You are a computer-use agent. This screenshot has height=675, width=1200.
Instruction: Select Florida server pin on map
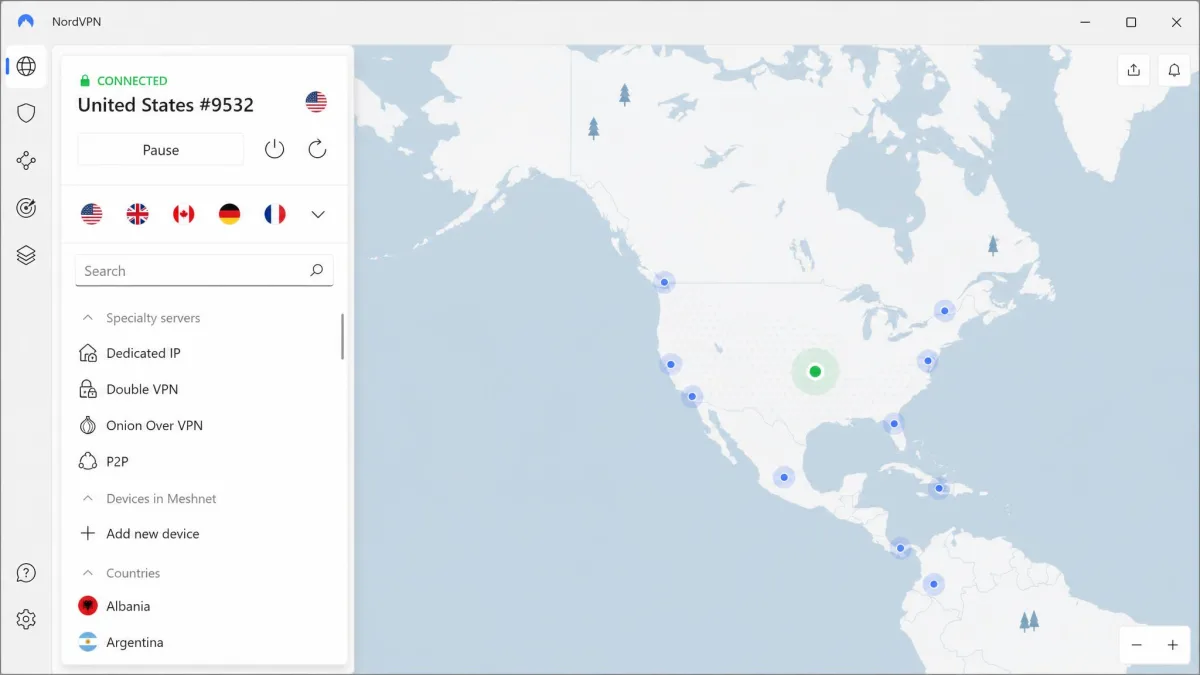(894, 424)
